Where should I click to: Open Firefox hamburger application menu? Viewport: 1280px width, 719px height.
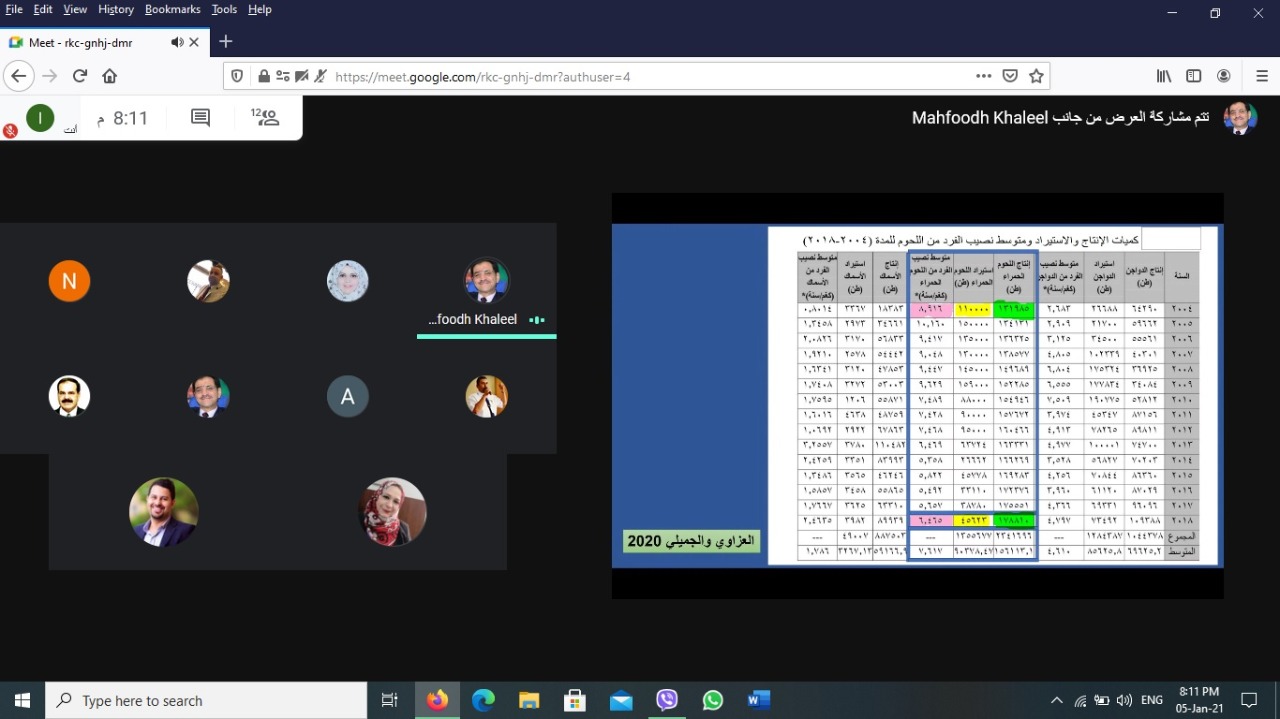[x=1262, y=76]
